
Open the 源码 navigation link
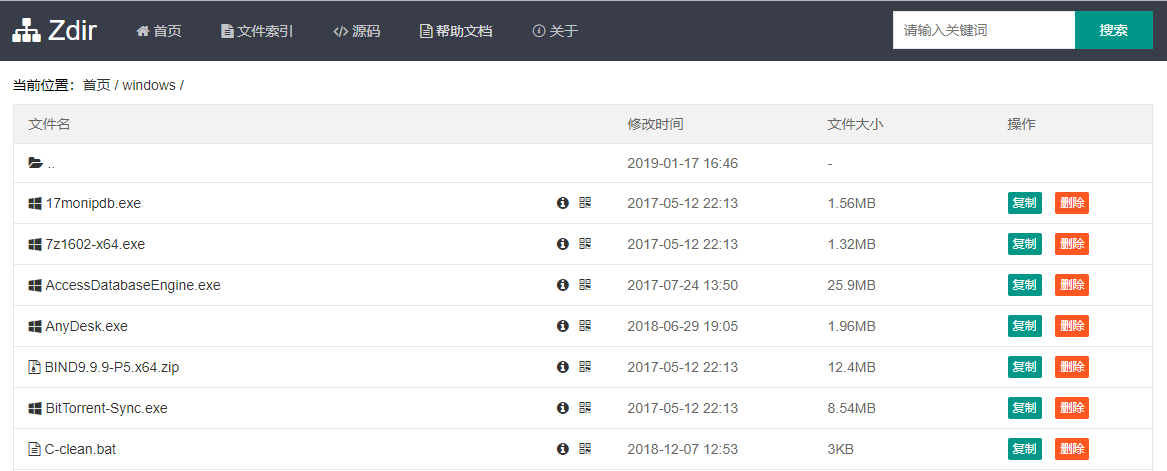pyautogui.click(x=357, y=31)
